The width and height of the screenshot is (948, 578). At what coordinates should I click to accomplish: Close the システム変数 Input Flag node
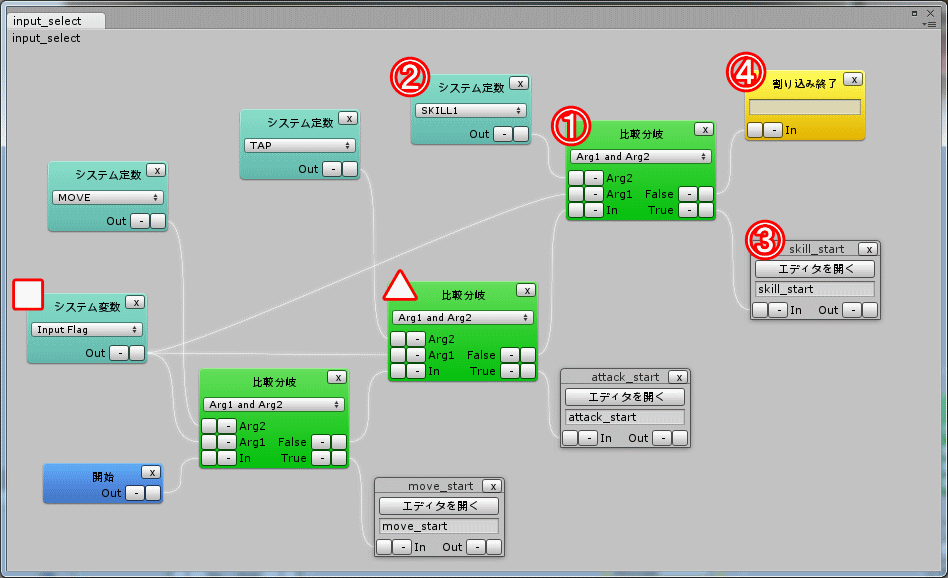[x=135, y=302]
